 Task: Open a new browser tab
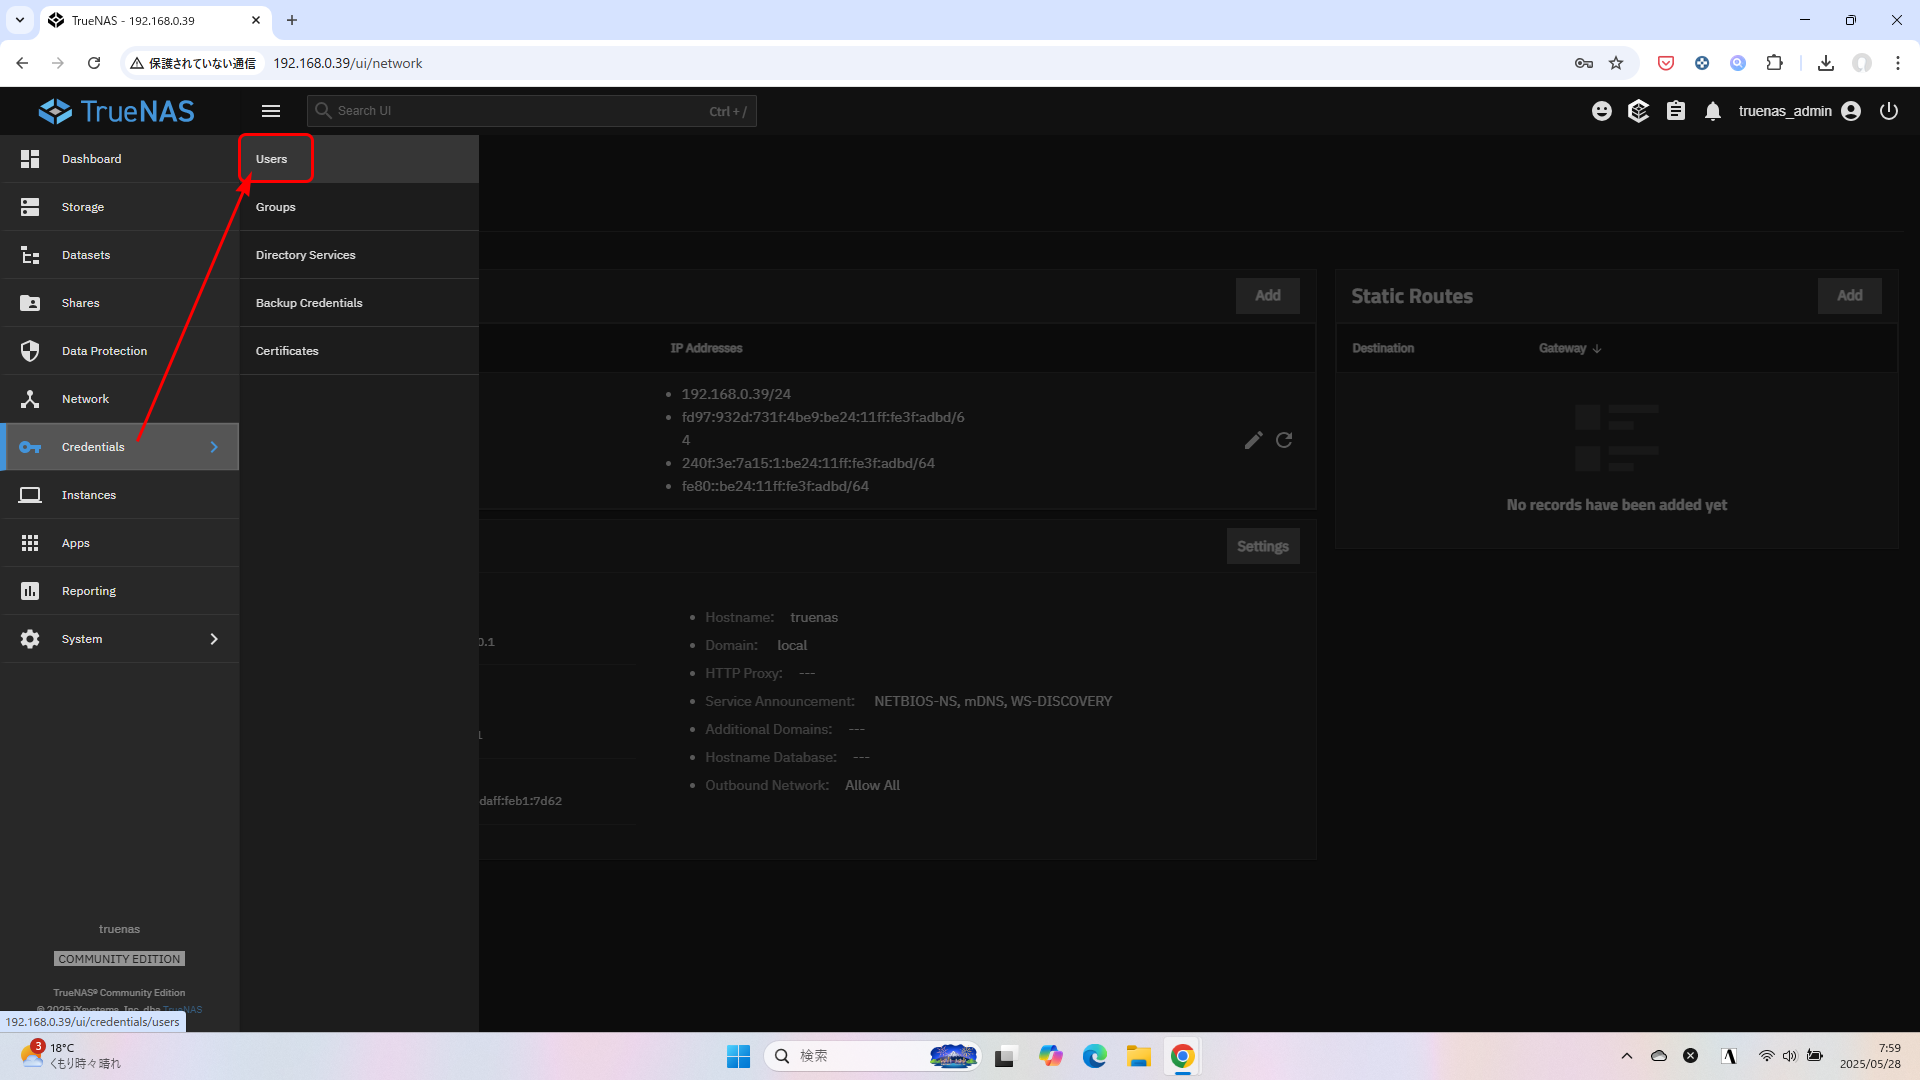click(292, 20)
